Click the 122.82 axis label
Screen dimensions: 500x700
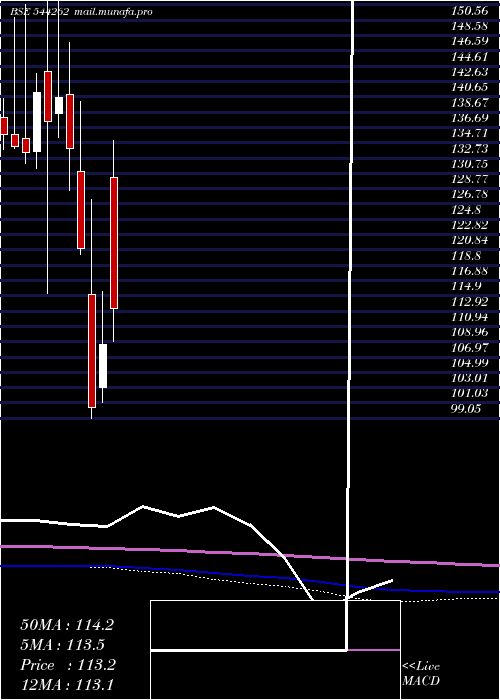(470, 225)
